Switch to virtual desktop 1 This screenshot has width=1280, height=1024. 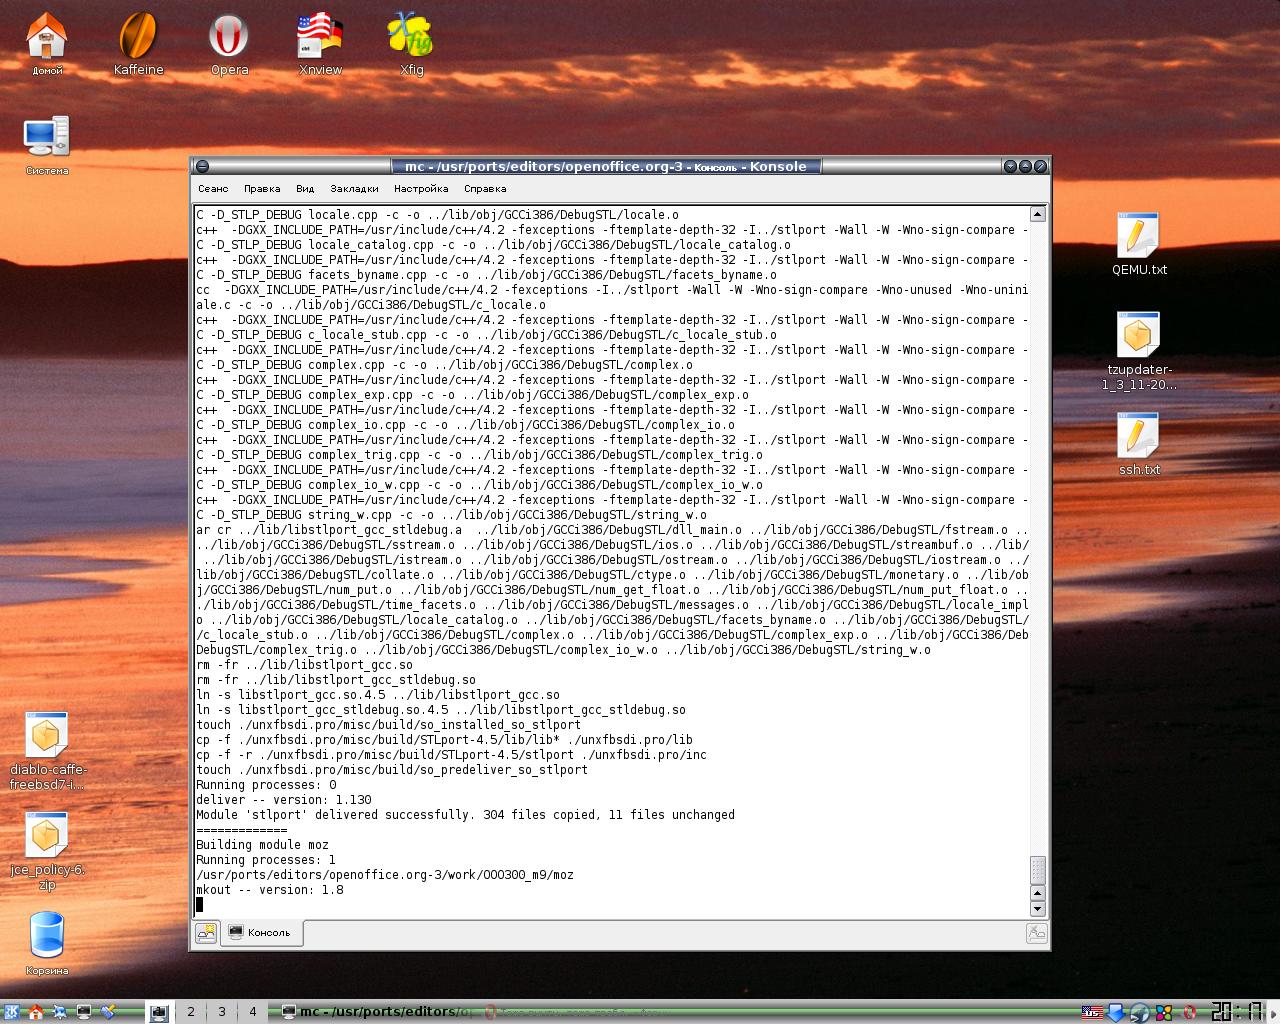(159, 1012)
